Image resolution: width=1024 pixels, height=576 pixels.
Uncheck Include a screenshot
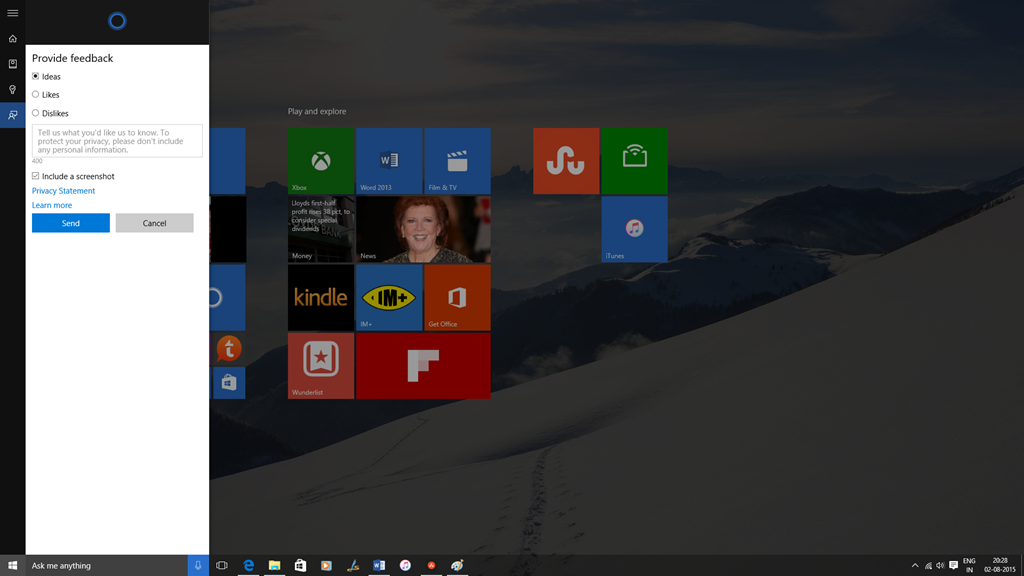tap(35, 176)
